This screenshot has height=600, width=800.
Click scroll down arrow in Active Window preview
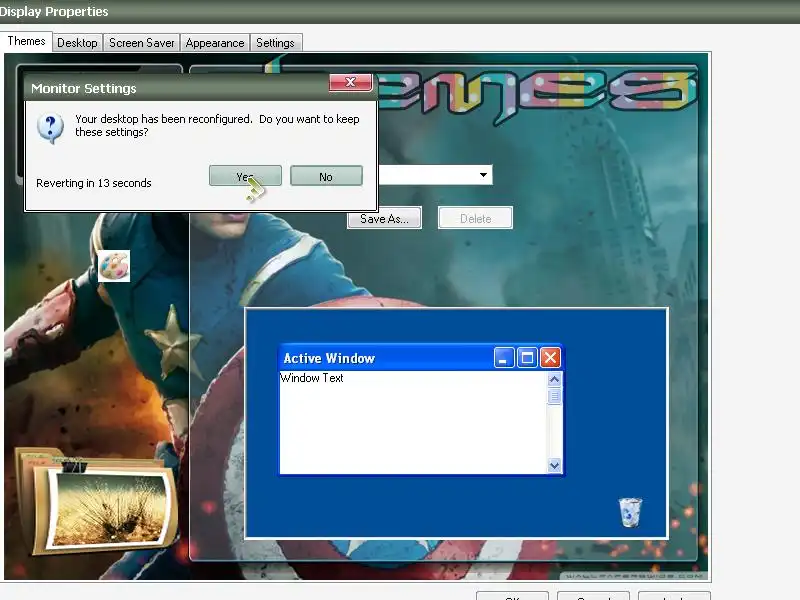pyautogui.click(x=554, y=465)
